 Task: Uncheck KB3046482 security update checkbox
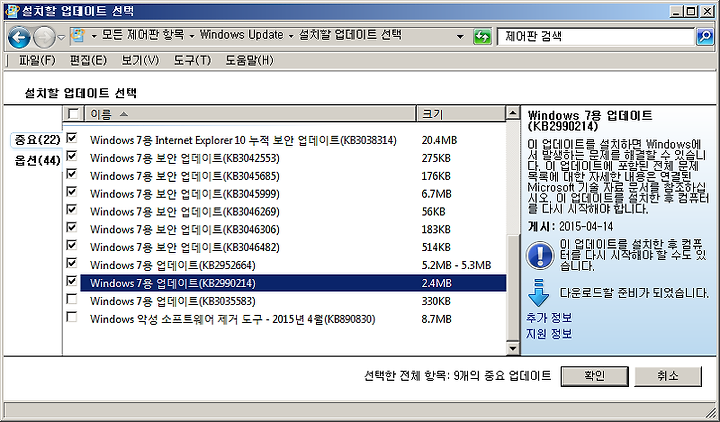click(72, 245)
